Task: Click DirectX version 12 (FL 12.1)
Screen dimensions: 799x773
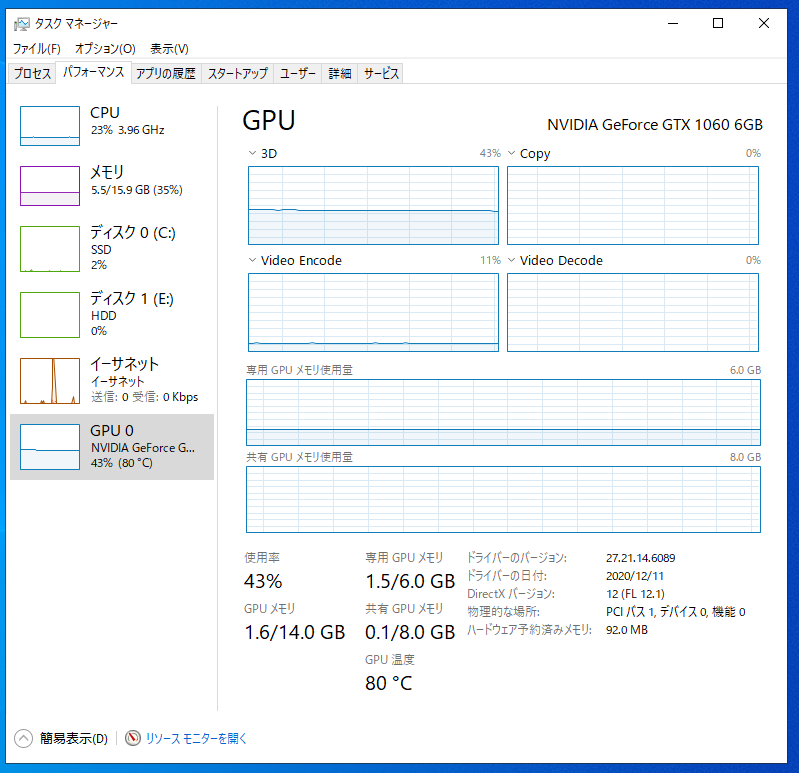Action: (635, 594)
